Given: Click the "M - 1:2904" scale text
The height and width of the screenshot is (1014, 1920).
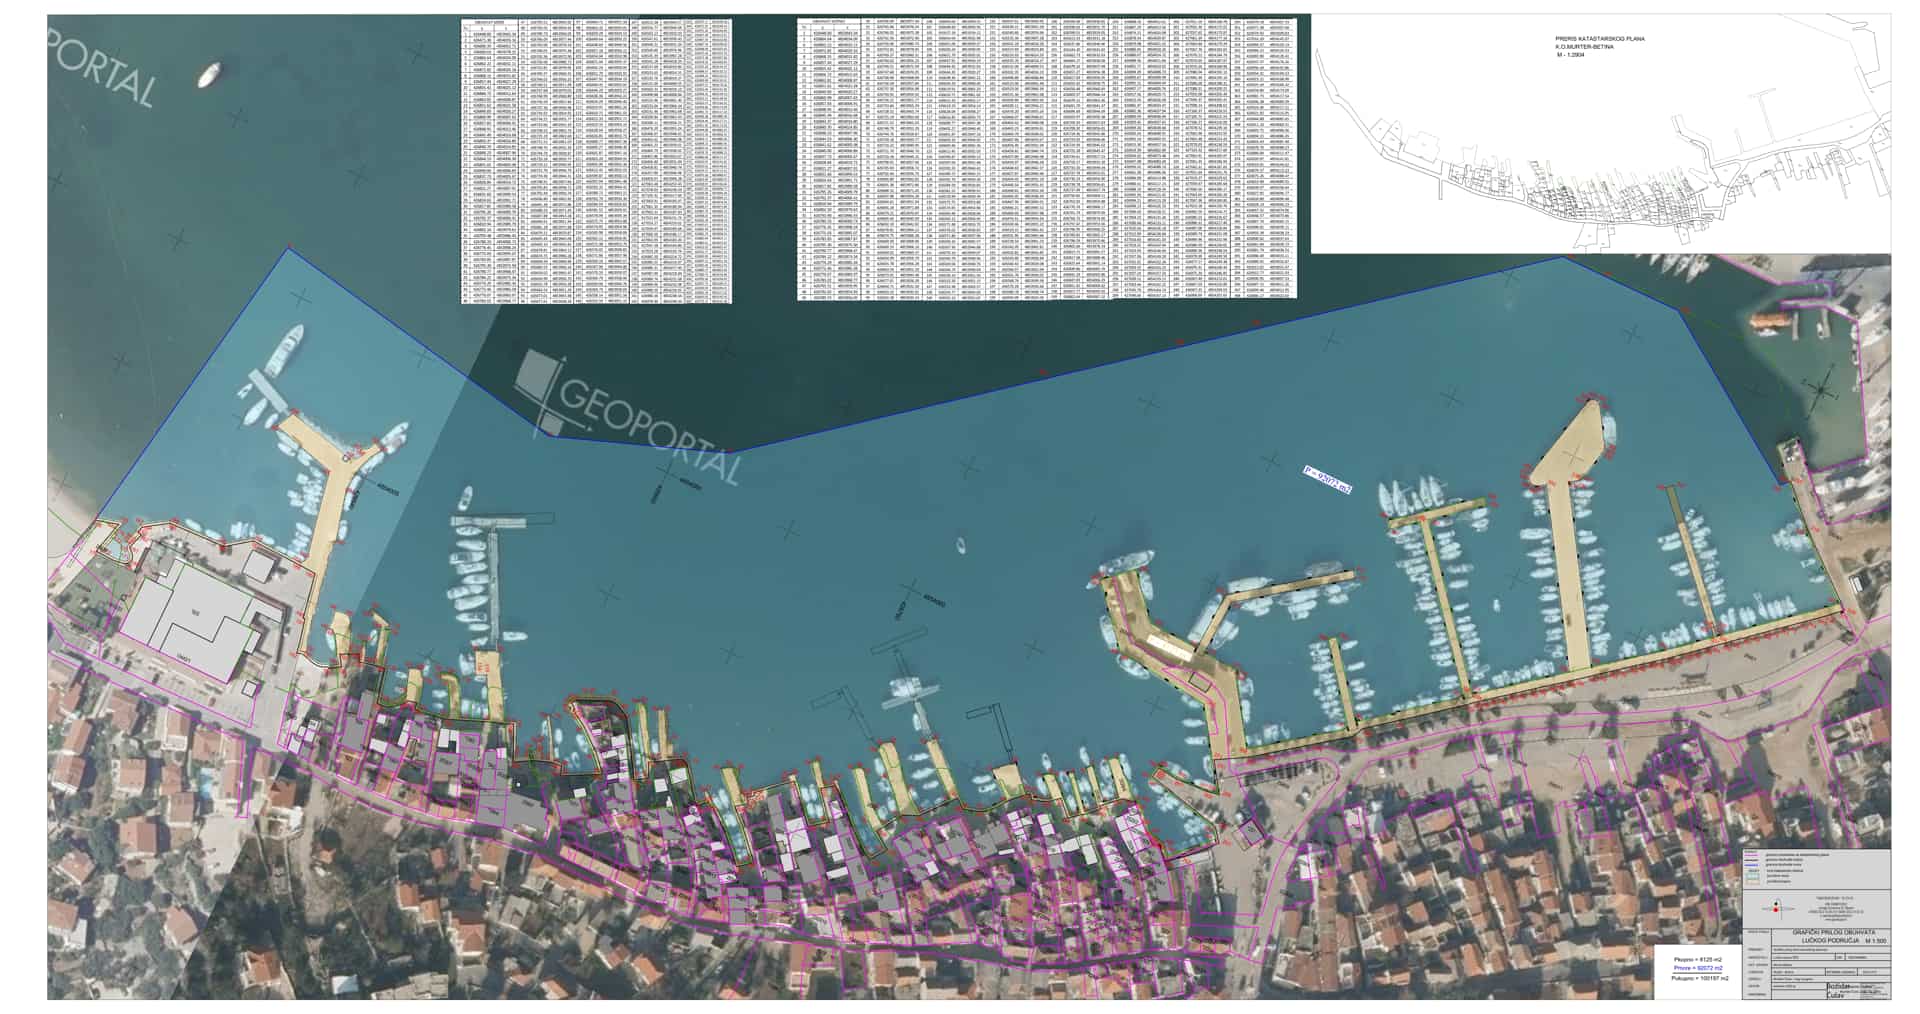Looking at the screenshot, I should 1573,55.
